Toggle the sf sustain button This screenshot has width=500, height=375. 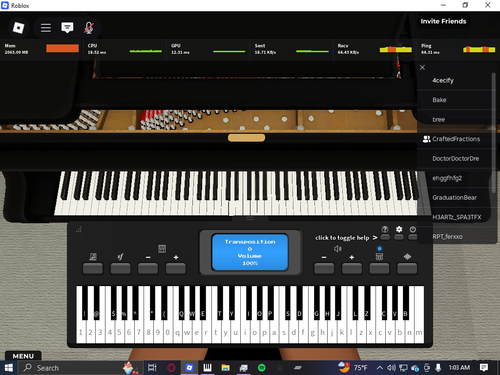120,268
